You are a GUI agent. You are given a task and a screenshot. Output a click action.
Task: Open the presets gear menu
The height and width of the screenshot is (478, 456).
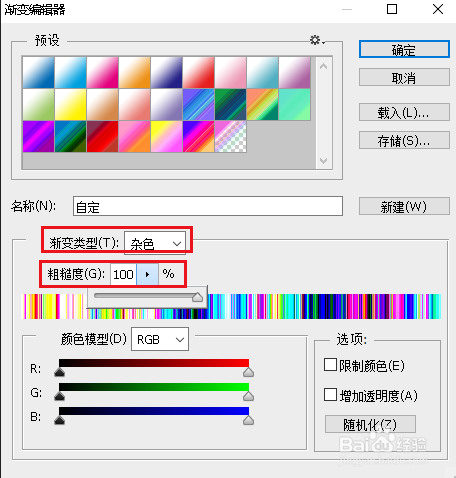pyautogui.click(x=317, y=40)
